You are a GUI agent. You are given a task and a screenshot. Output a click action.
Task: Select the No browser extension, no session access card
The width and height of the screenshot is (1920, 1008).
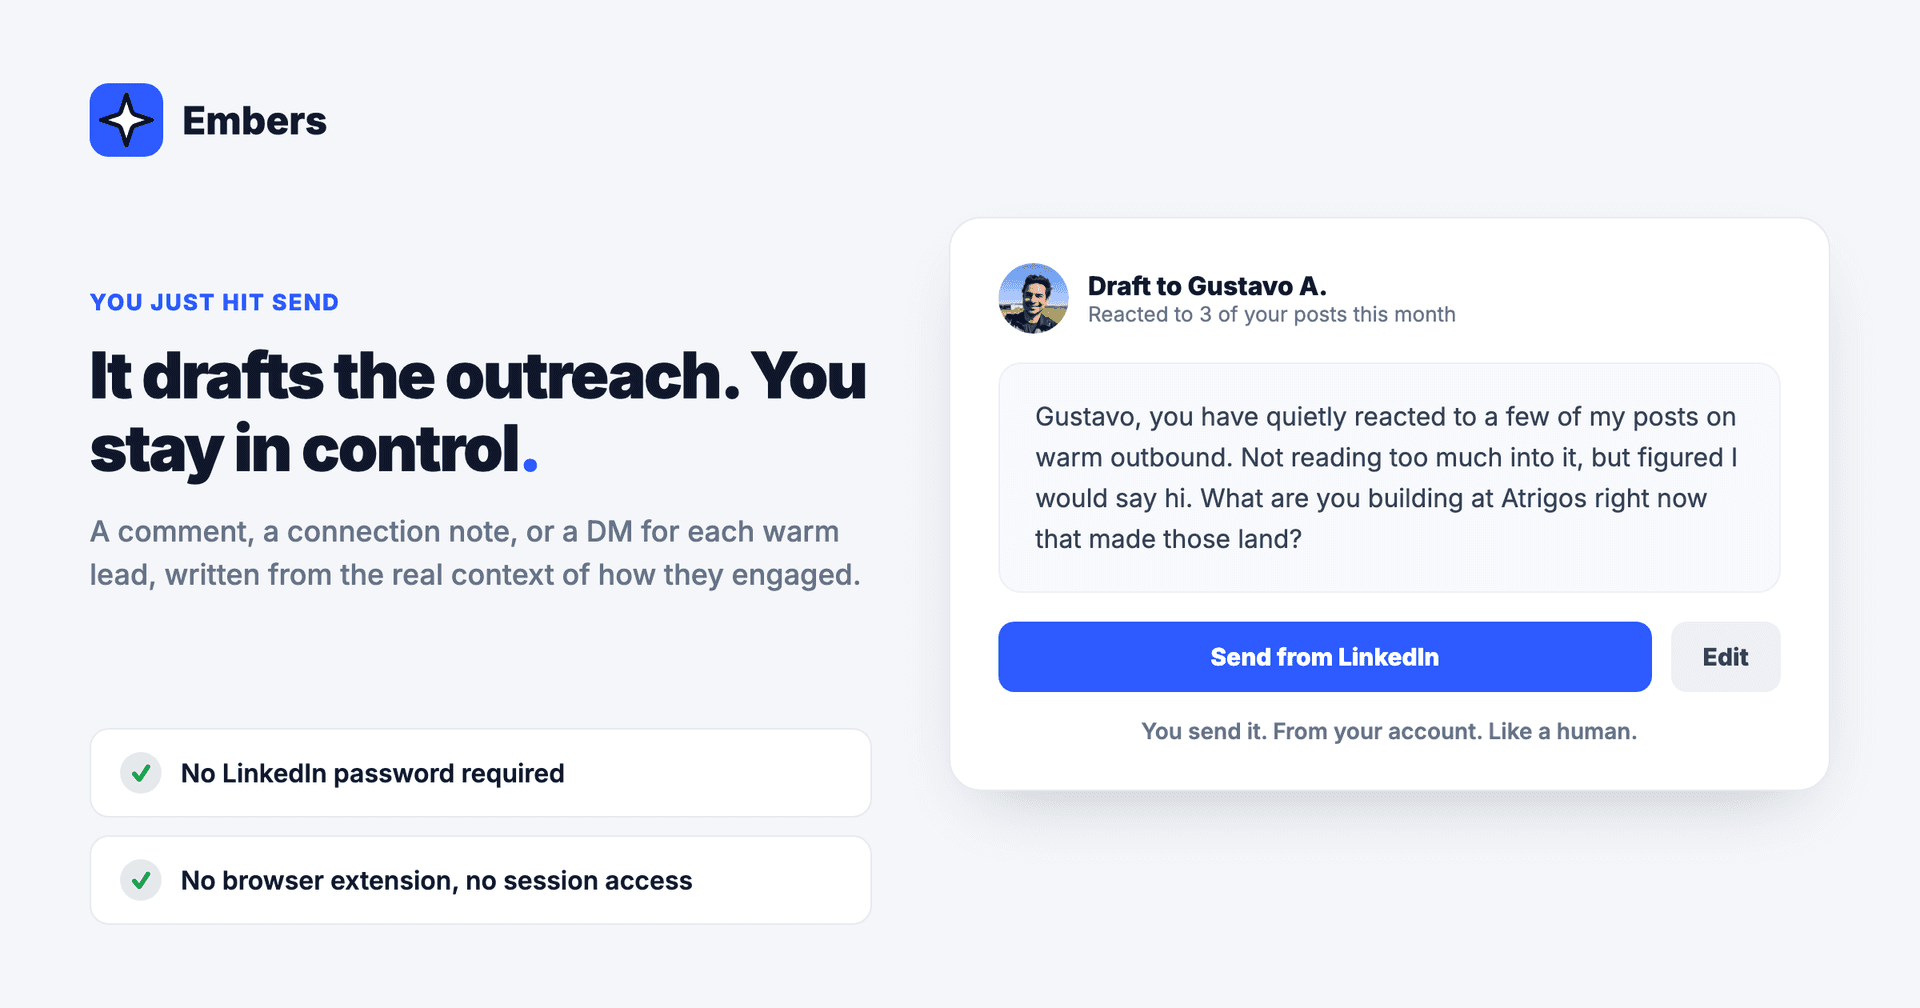pyautogui.click(x=480, y=880)
